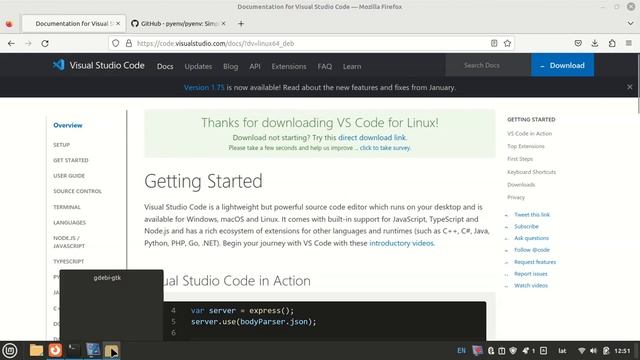The image size is (640, 360).
Task: Jump to Top Extensions section
Action: click(x=526, y=146)
